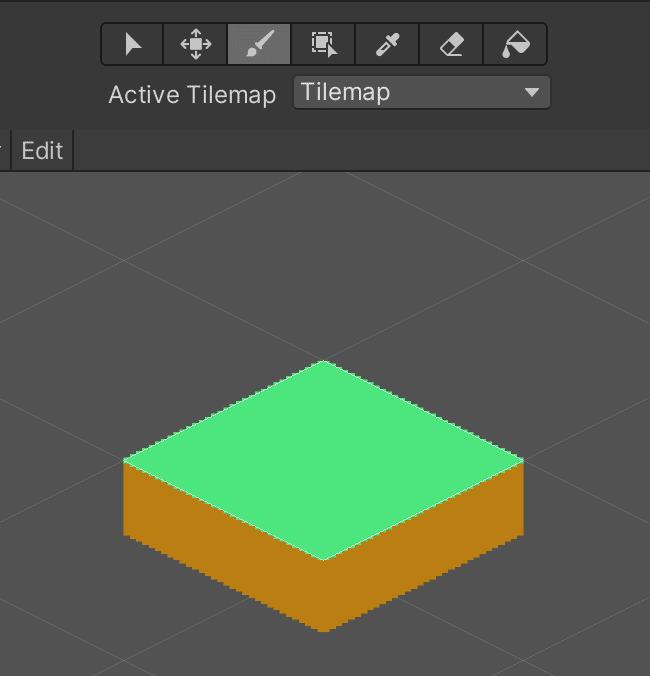
Task: Pick the Box Fill tool
Action: pos(323,44)
